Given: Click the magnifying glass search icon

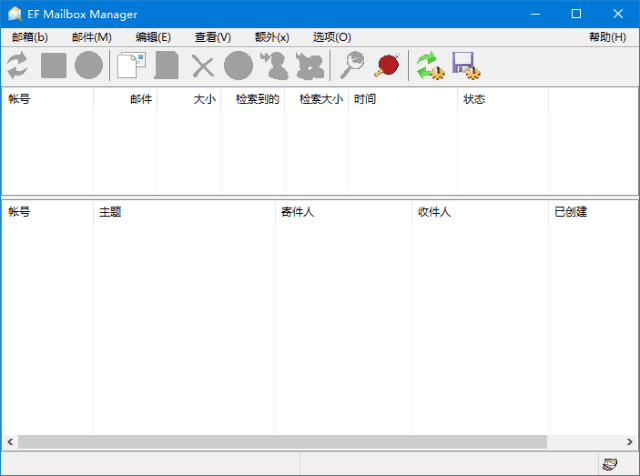Looking at the screenshot, I should pos(352,66).
